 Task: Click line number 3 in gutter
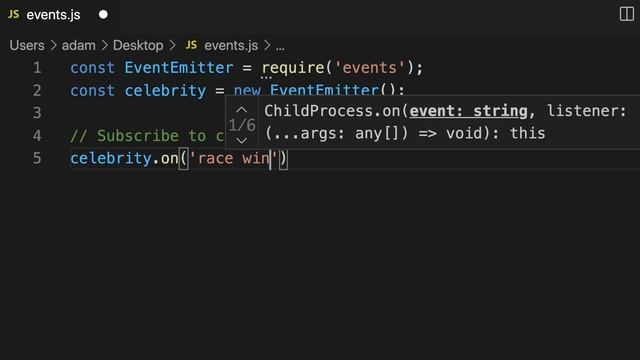coord(37,113)
